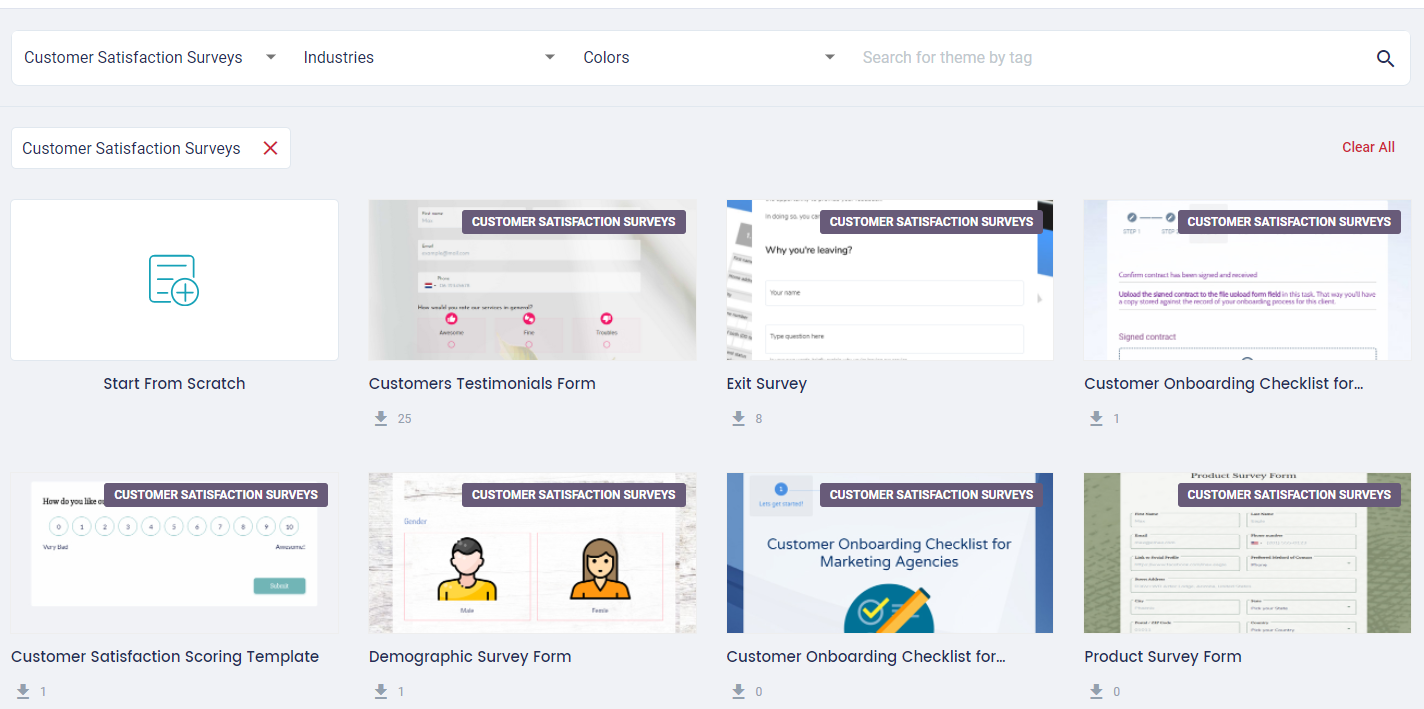The height and width of the screenshot is (709, 1424).
Task: Click download icon under Product Survey Form
Action: 1096,691
